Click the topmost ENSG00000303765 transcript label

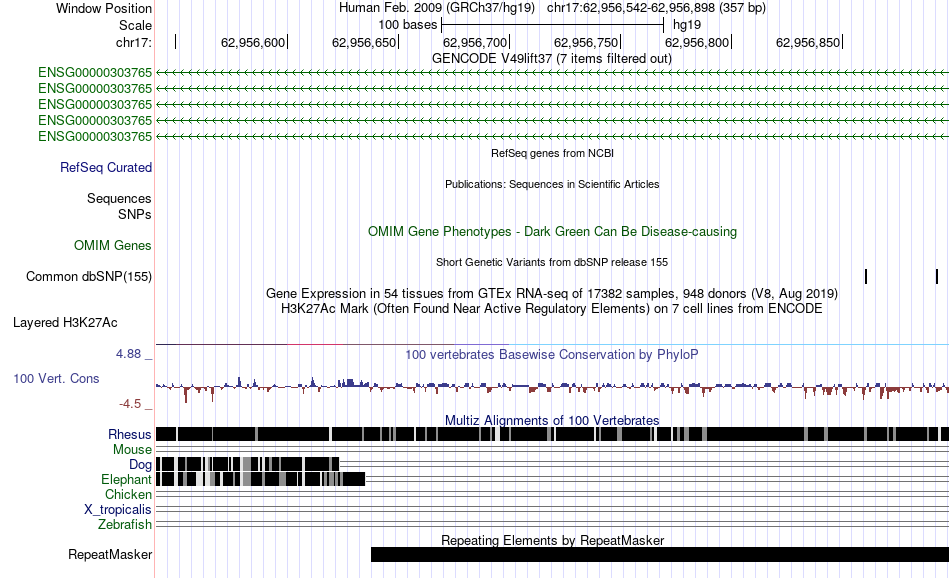[95, 73]
